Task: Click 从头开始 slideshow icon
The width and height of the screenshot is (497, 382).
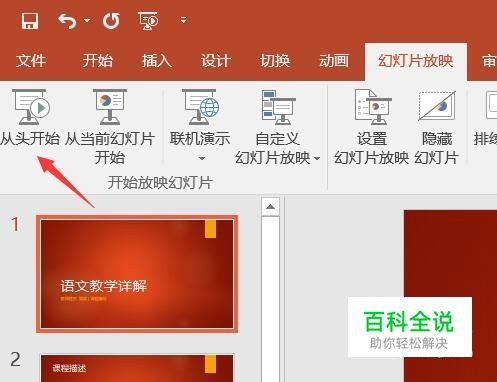Action: tap(31, 107)
